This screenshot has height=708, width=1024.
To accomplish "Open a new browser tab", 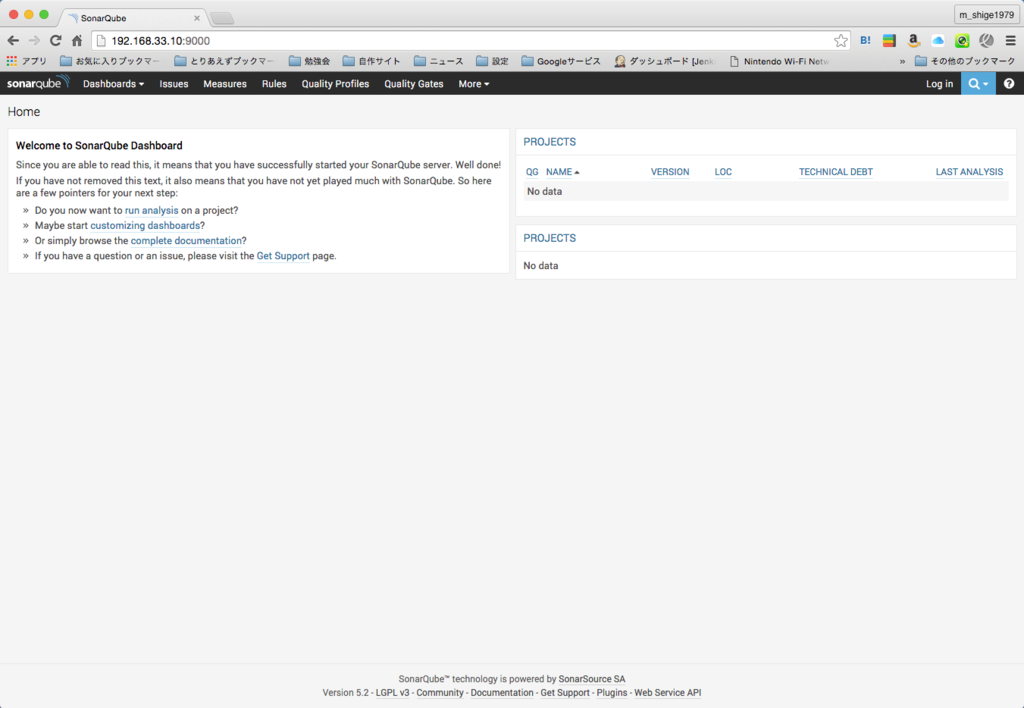I will pyautogui.click(x=222, y=18).
